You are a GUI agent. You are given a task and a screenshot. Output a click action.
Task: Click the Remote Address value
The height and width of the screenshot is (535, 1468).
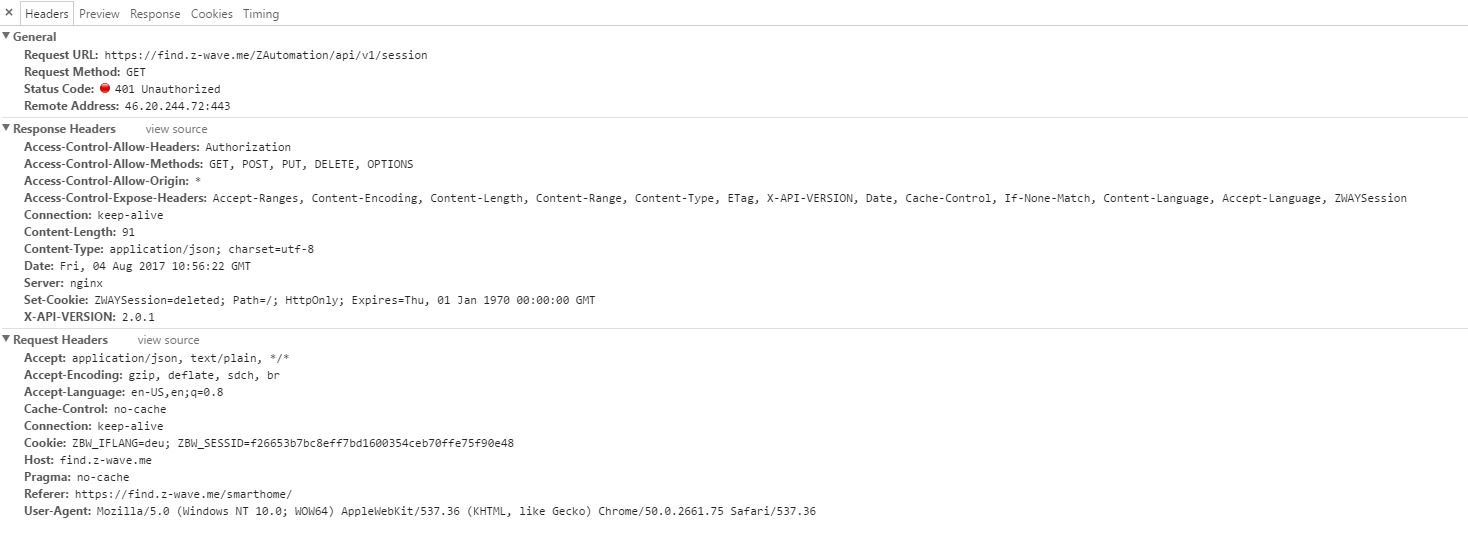click(177, 106)
